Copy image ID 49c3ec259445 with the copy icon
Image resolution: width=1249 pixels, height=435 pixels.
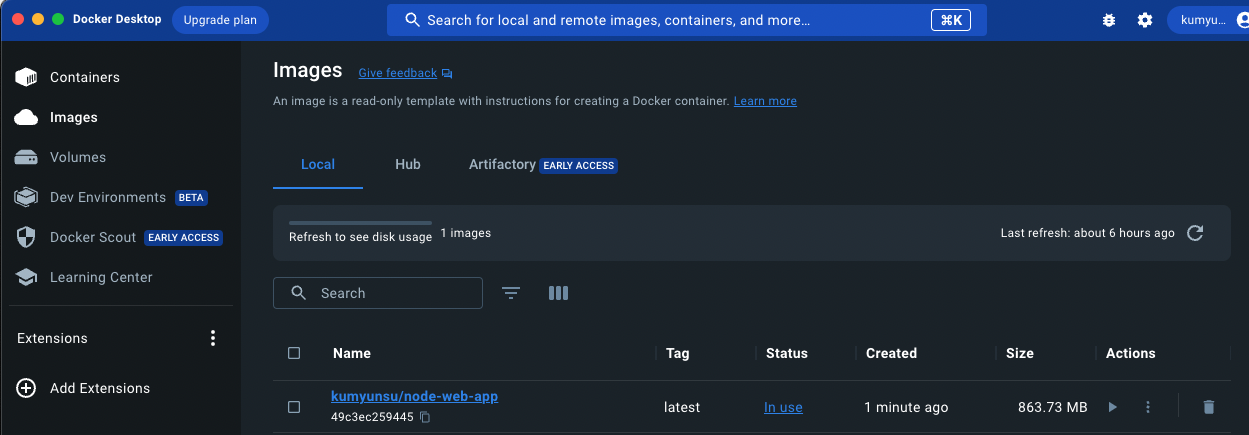(x=425, y=417)
